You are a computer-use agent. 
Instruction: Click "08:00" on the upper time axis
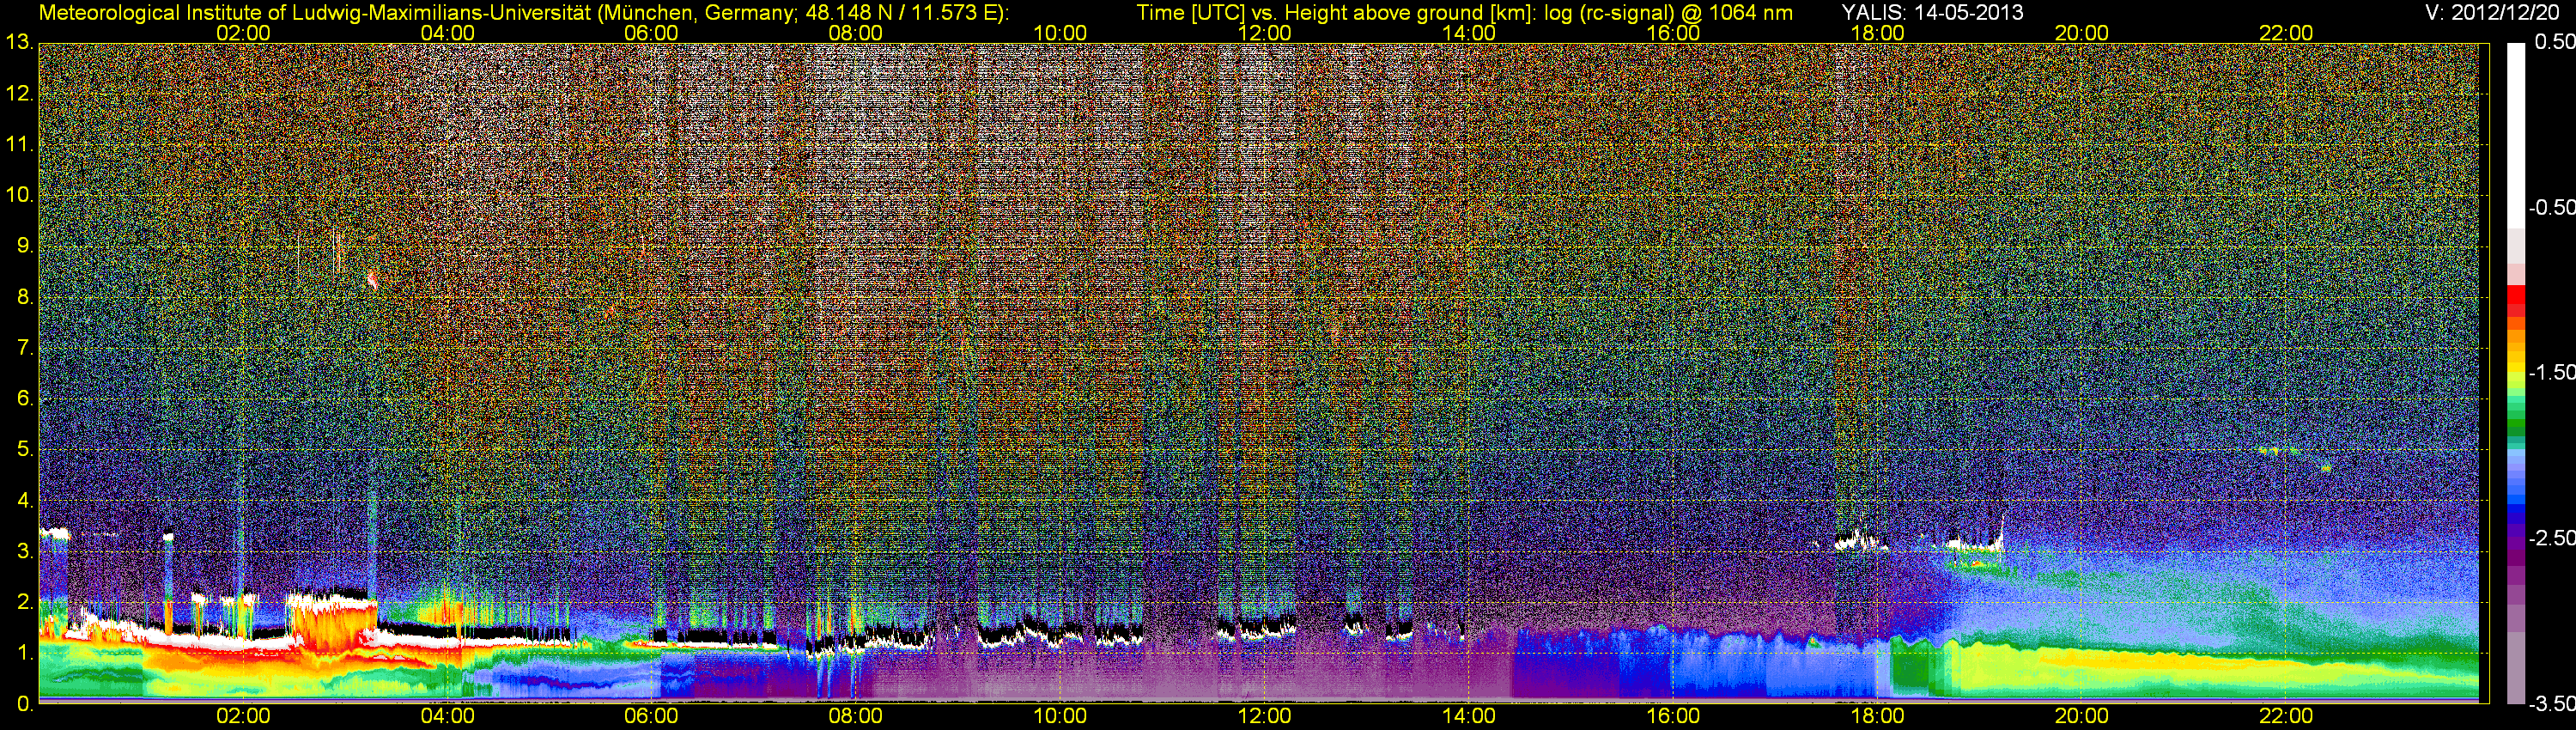tap(855, 33)
